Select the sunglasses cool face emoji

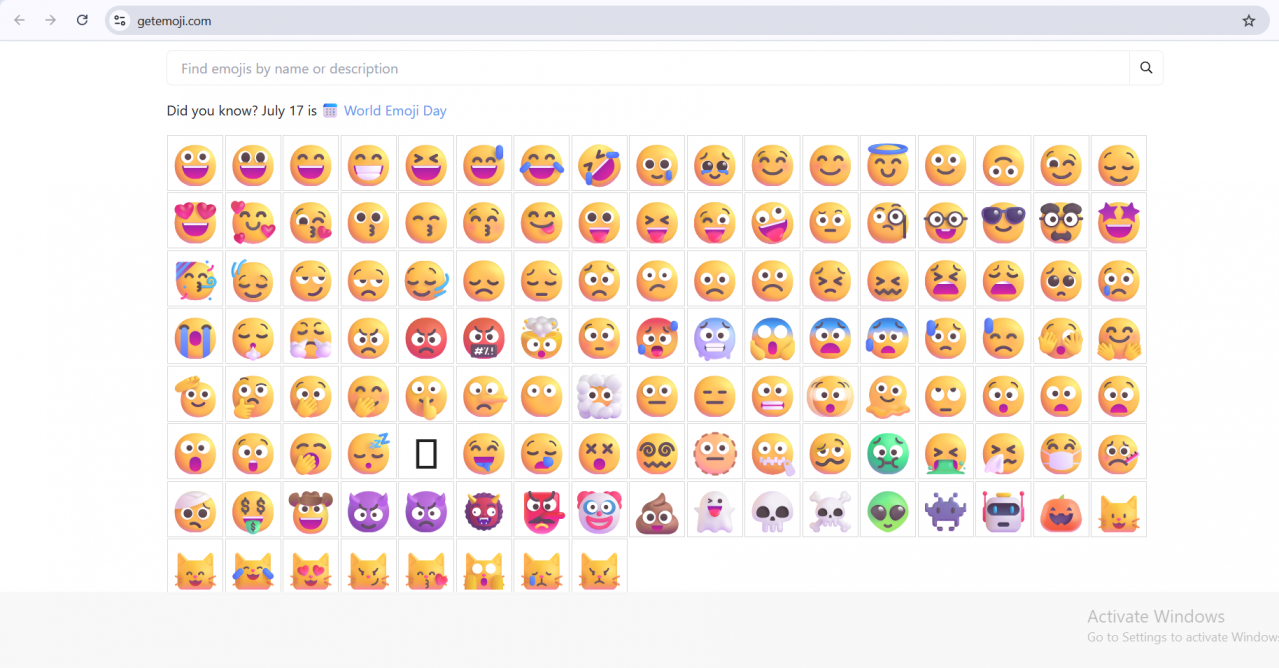1003,222
